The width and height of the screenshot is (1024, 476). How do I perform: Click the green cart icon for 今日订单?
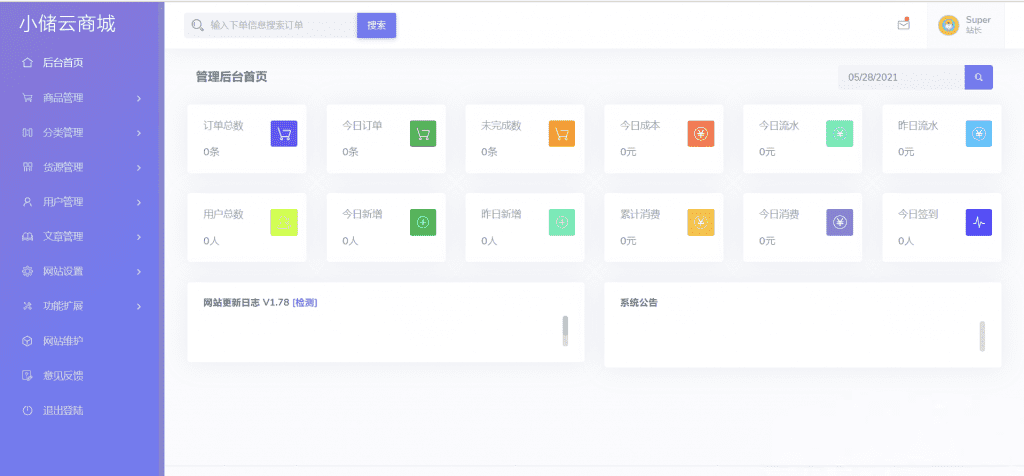(423, 133)
